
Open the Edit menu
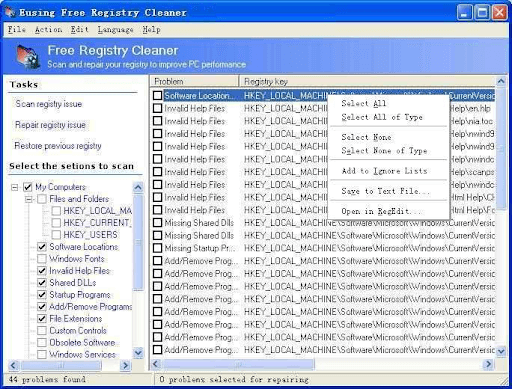[x=80, y=30]
